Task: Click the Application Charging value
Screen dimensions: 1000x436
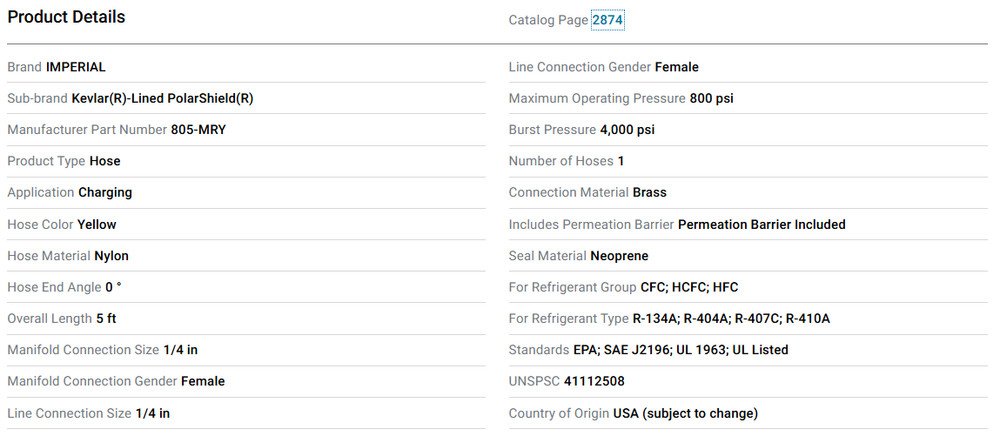Action: coord(105,193)
